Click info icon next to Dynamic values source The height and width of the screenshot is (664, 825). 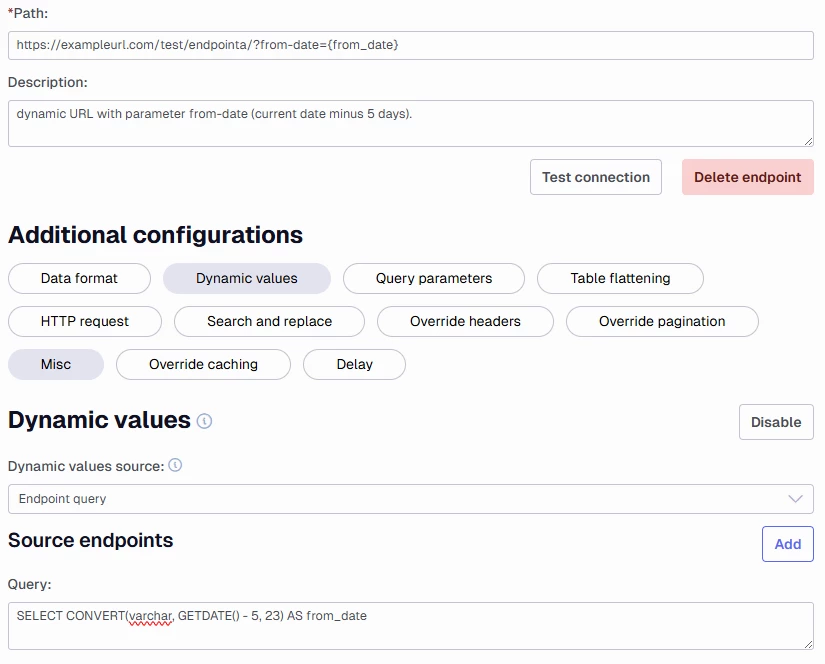click(x=175, y=466)
